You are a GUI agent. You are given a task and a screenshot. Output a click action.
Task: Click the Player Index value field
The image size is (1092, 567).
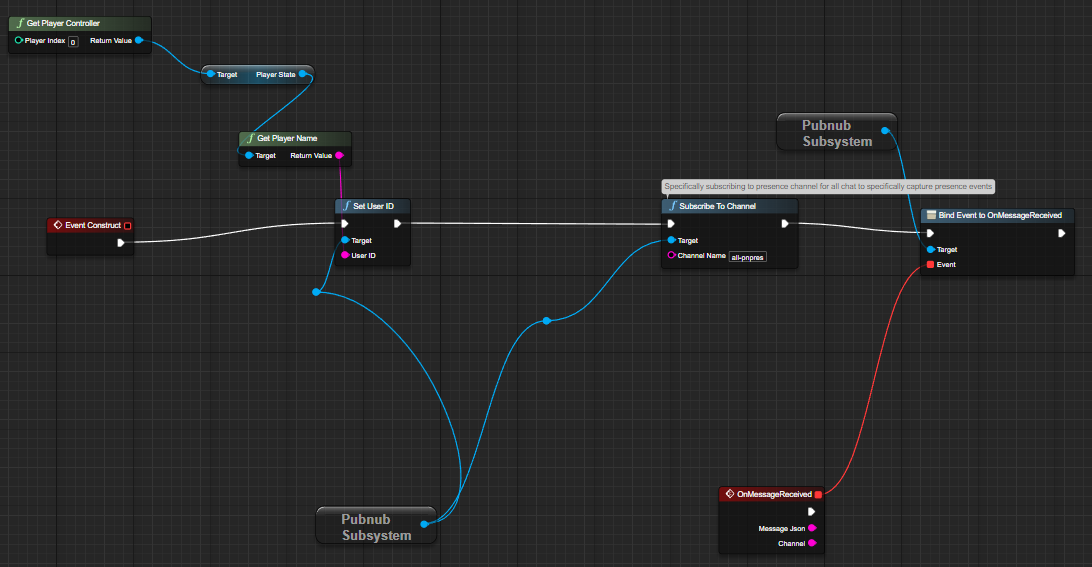pos(73,41)
